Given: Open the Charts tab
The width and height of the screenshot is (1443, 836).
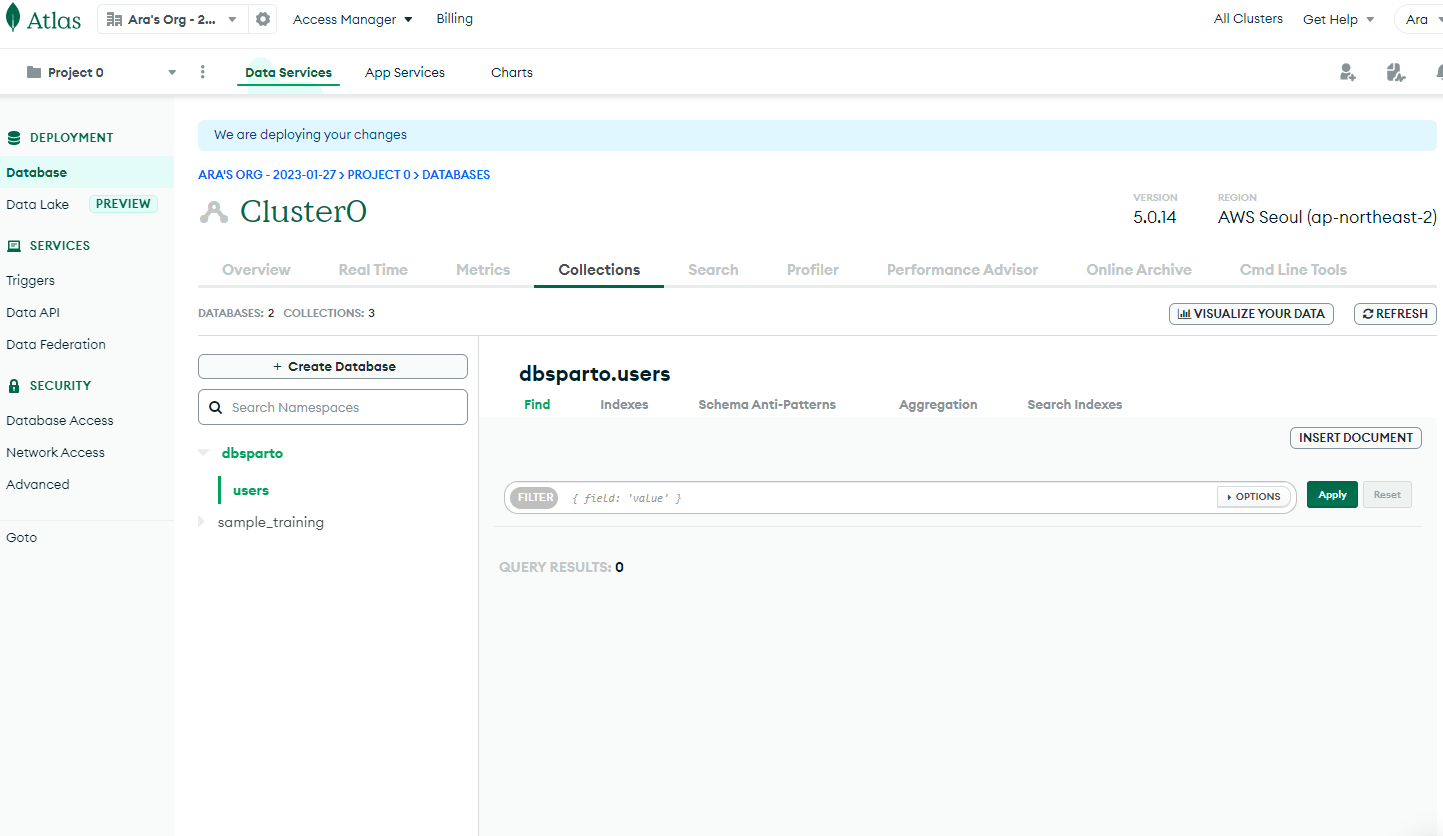Looking at the screenshot, I should click(x=512, y=72).
